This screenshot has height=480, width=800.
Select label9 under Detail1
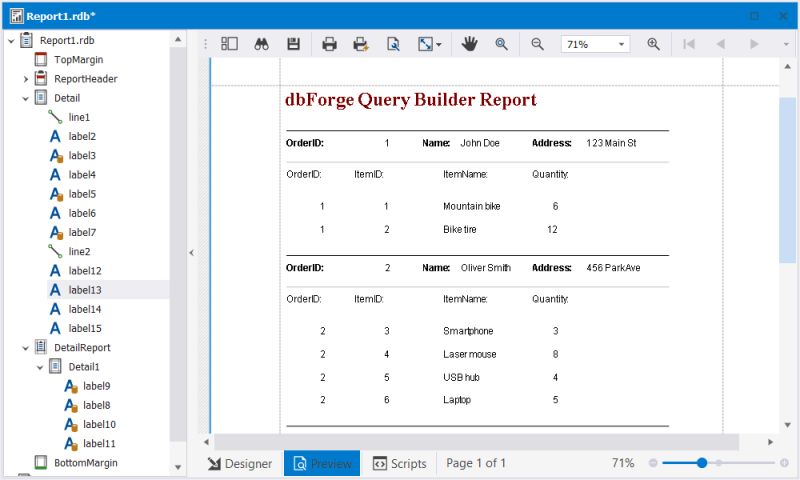click(96, 386)
